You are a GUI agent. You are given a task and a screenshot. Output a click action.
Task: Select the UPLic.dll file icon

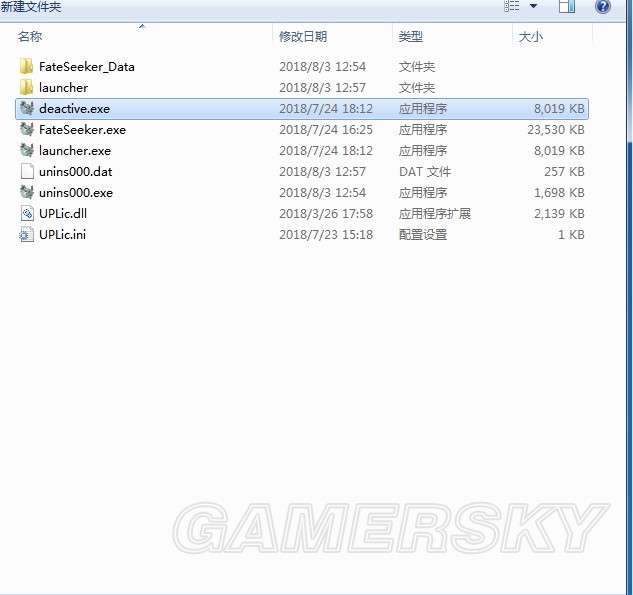[27, 214]
